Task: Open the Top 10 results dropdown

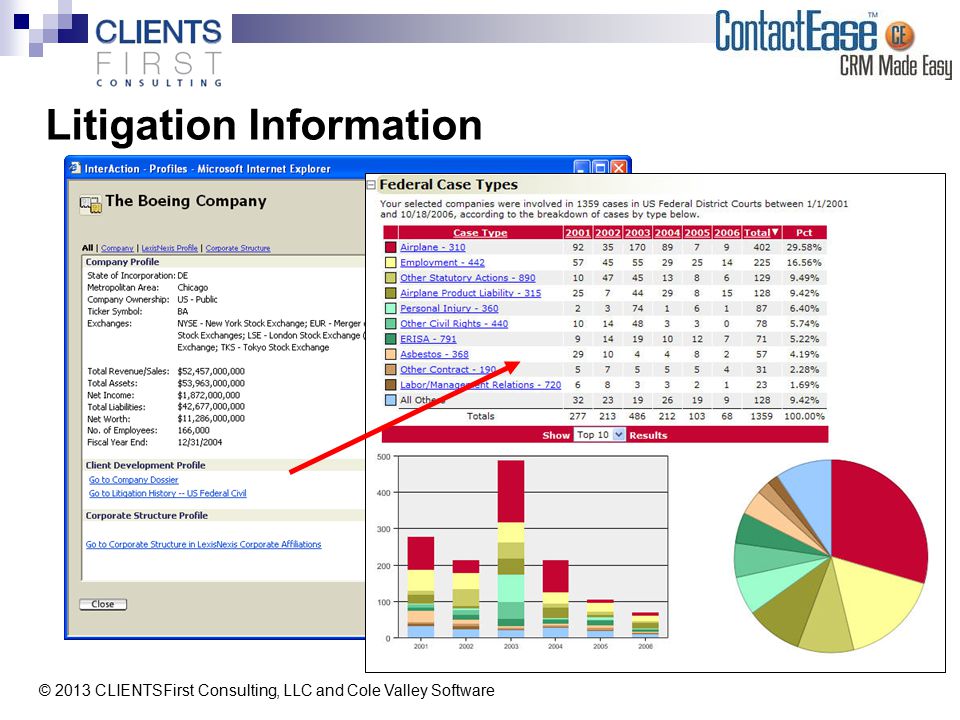Action: 599,435
